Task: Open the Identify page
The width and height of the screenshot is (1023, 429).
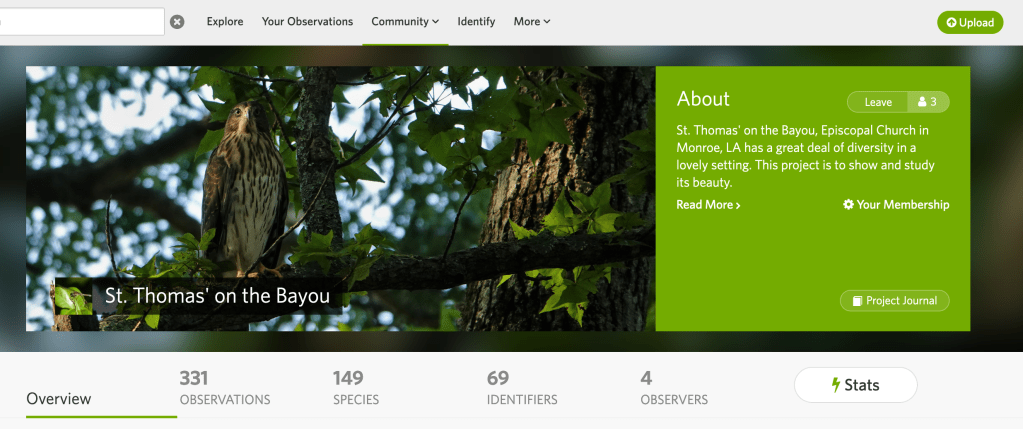Action: point(476,22)
